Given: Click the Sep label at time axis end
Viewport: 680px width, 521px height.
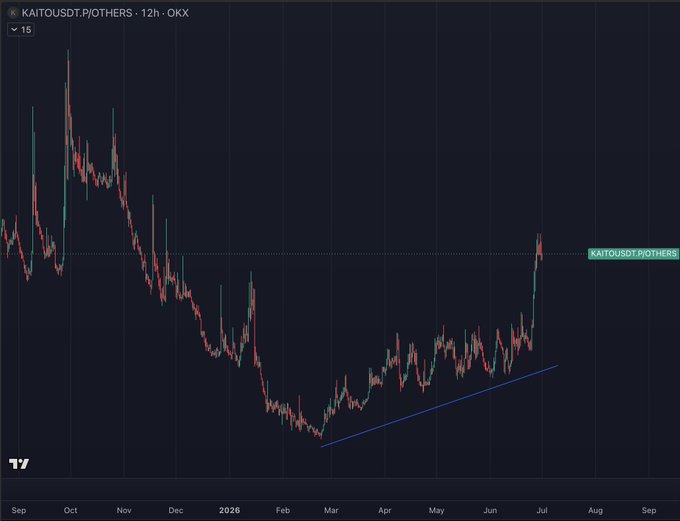Looking at the screenshot, I should click(x=649, y=510).
